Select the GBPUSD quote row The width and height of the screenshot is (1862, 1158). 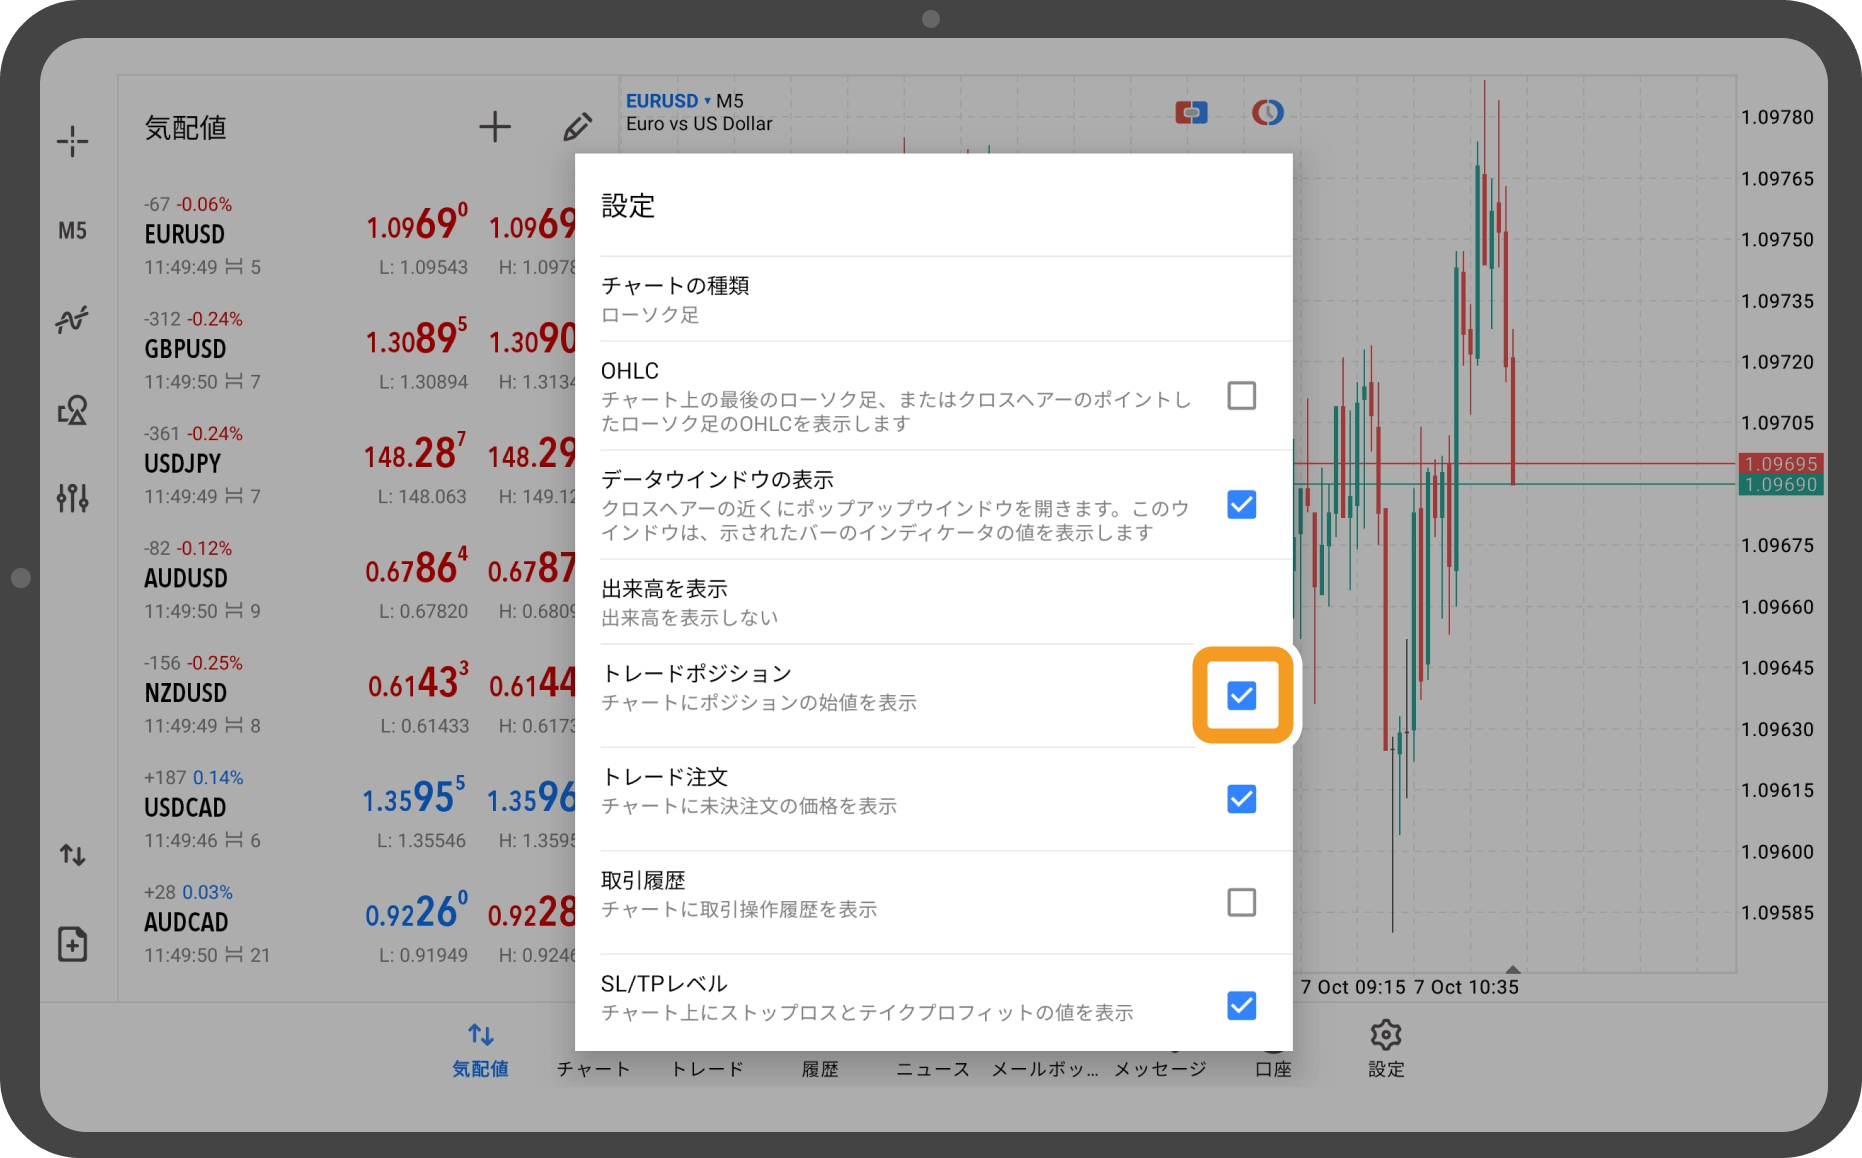pos(347,351)
